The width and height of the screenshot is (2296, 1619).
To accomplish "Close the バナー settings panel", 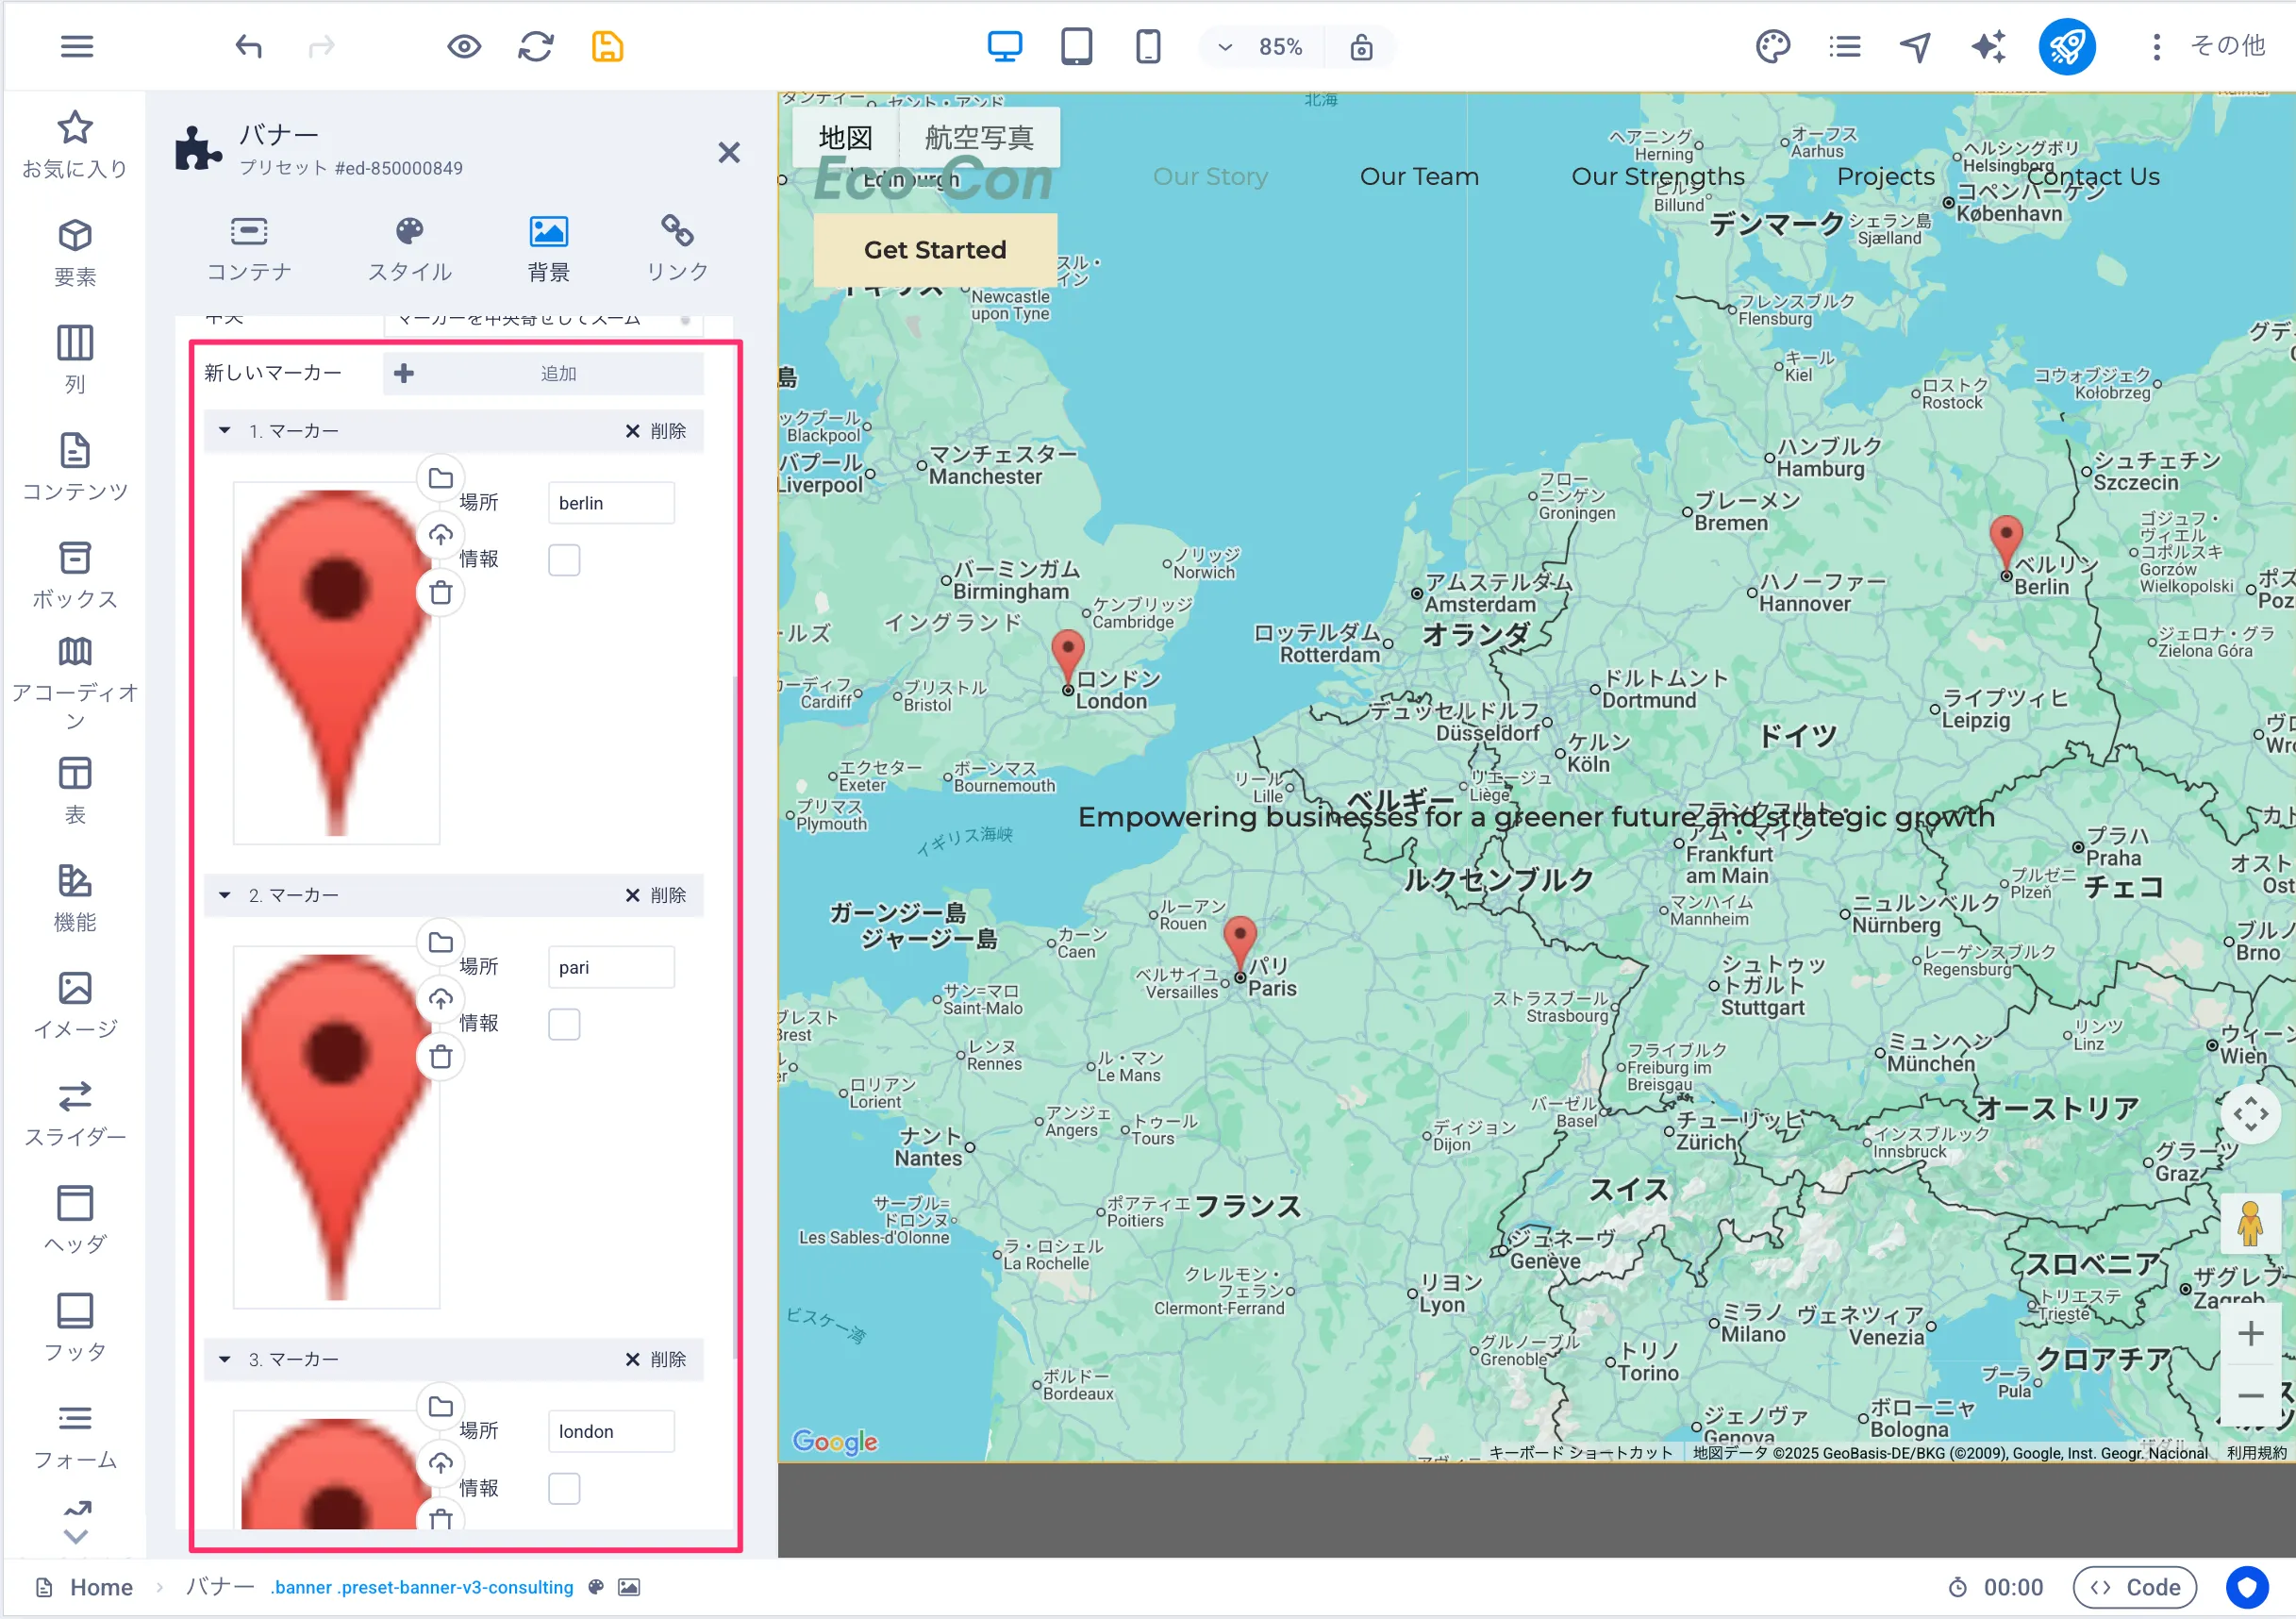I will (x=729, y=152).
